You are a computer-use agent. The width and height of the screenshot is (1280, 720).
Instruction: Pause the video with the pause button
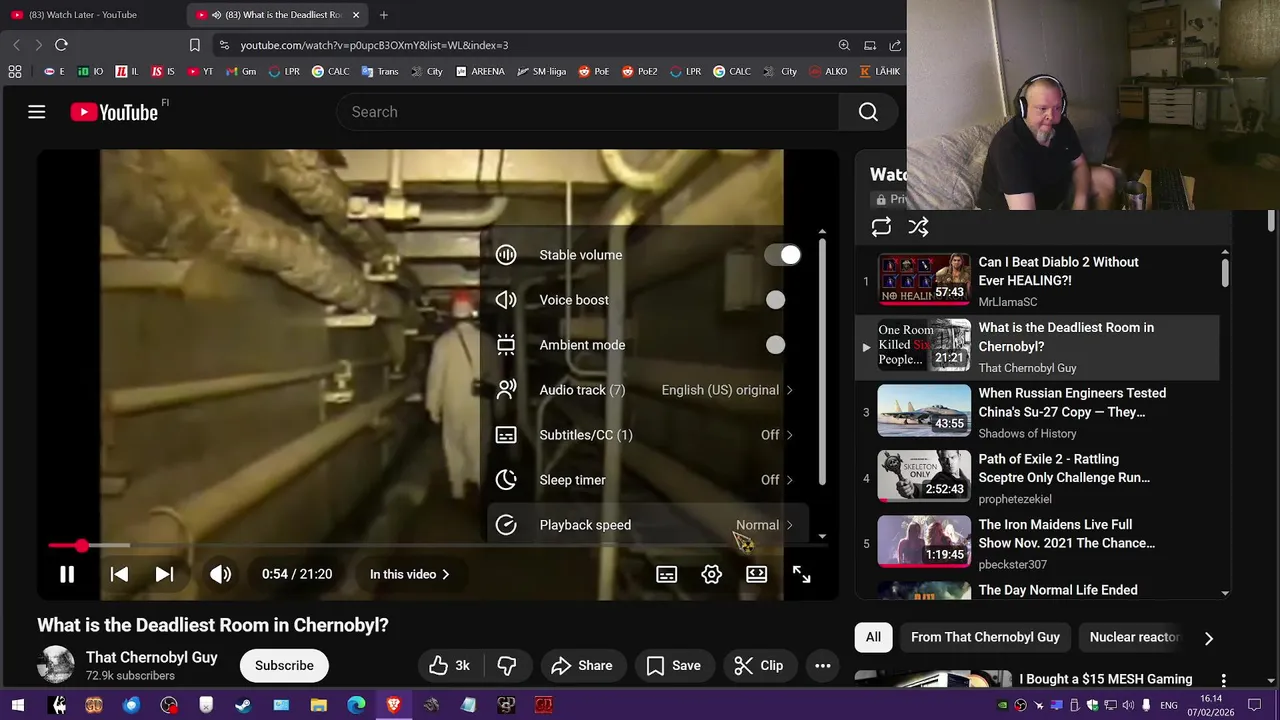tap(66, 574)
